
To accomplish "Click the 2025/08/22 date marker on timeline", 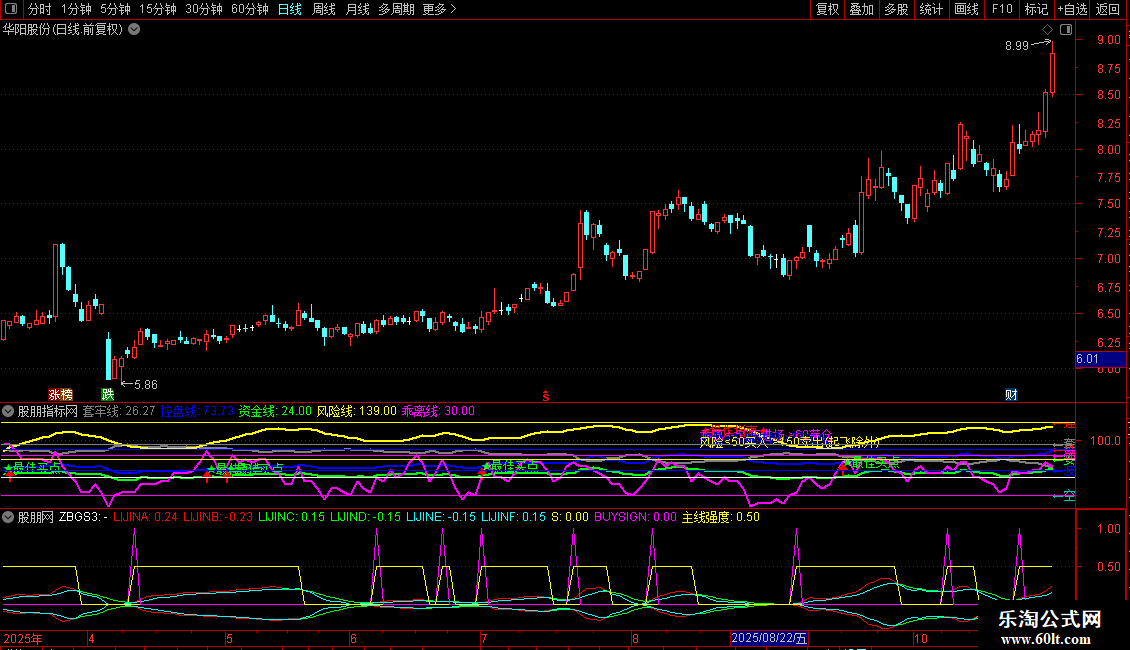I will tap(770, 638).
